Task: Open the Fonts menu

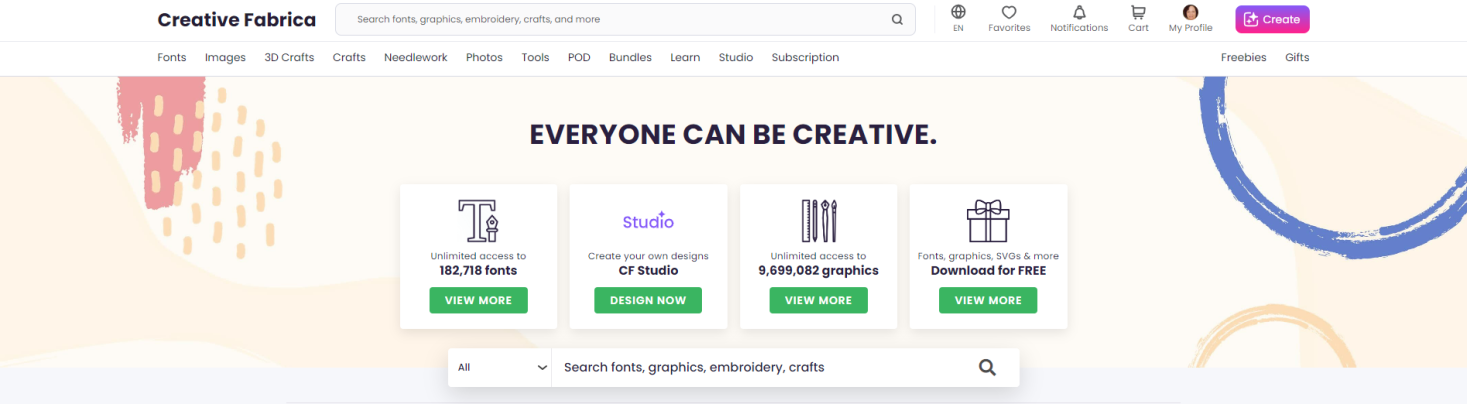Action: coord(172,57)
